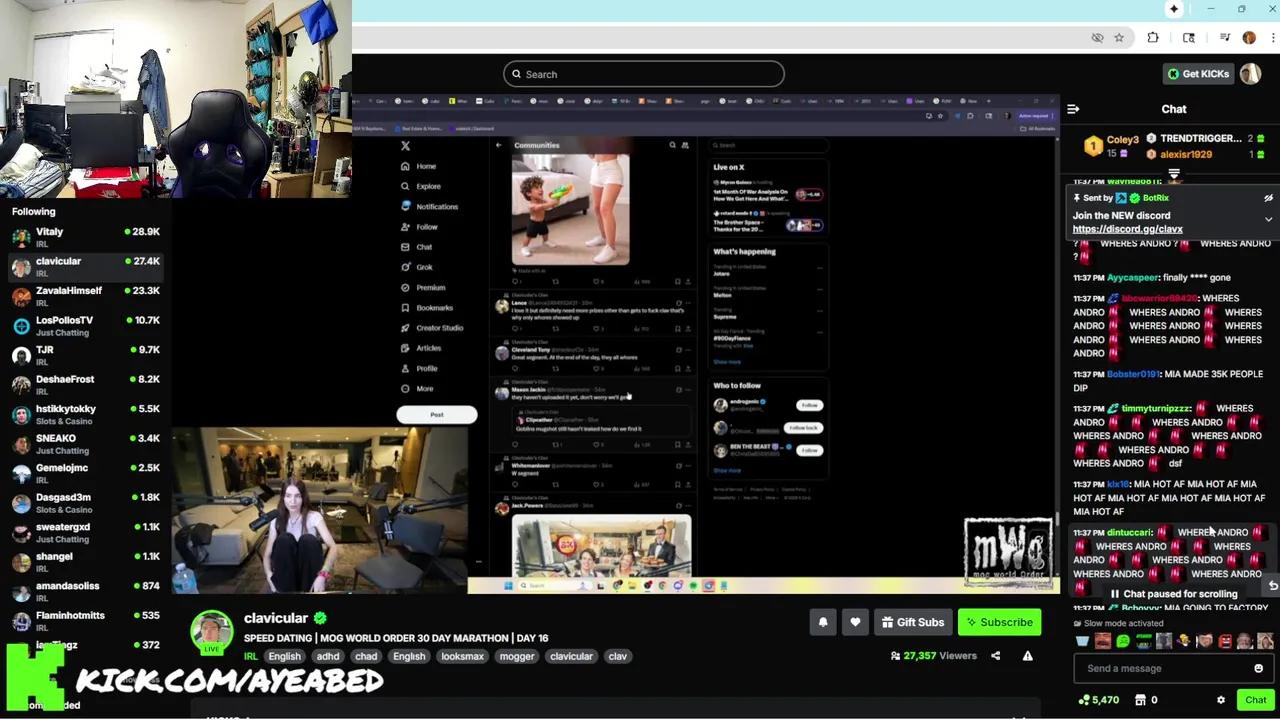Open Dasgasd3m channel from sidebar
This screenshot has width=1280, height=720.
[86, 503]
